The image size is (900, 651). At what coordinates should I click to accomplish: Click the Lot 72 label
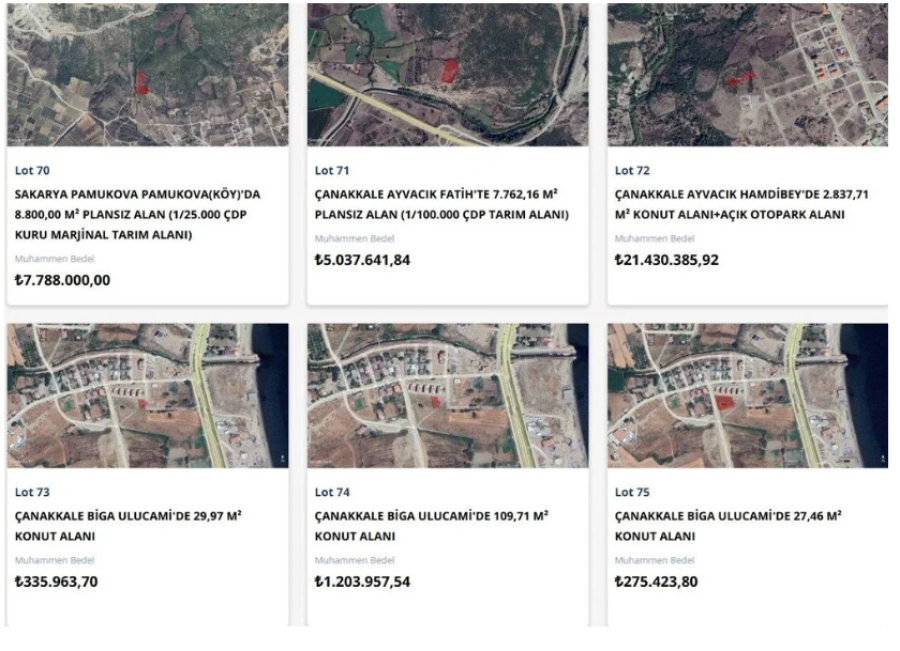pyautogui.click(x=632, y=170)
